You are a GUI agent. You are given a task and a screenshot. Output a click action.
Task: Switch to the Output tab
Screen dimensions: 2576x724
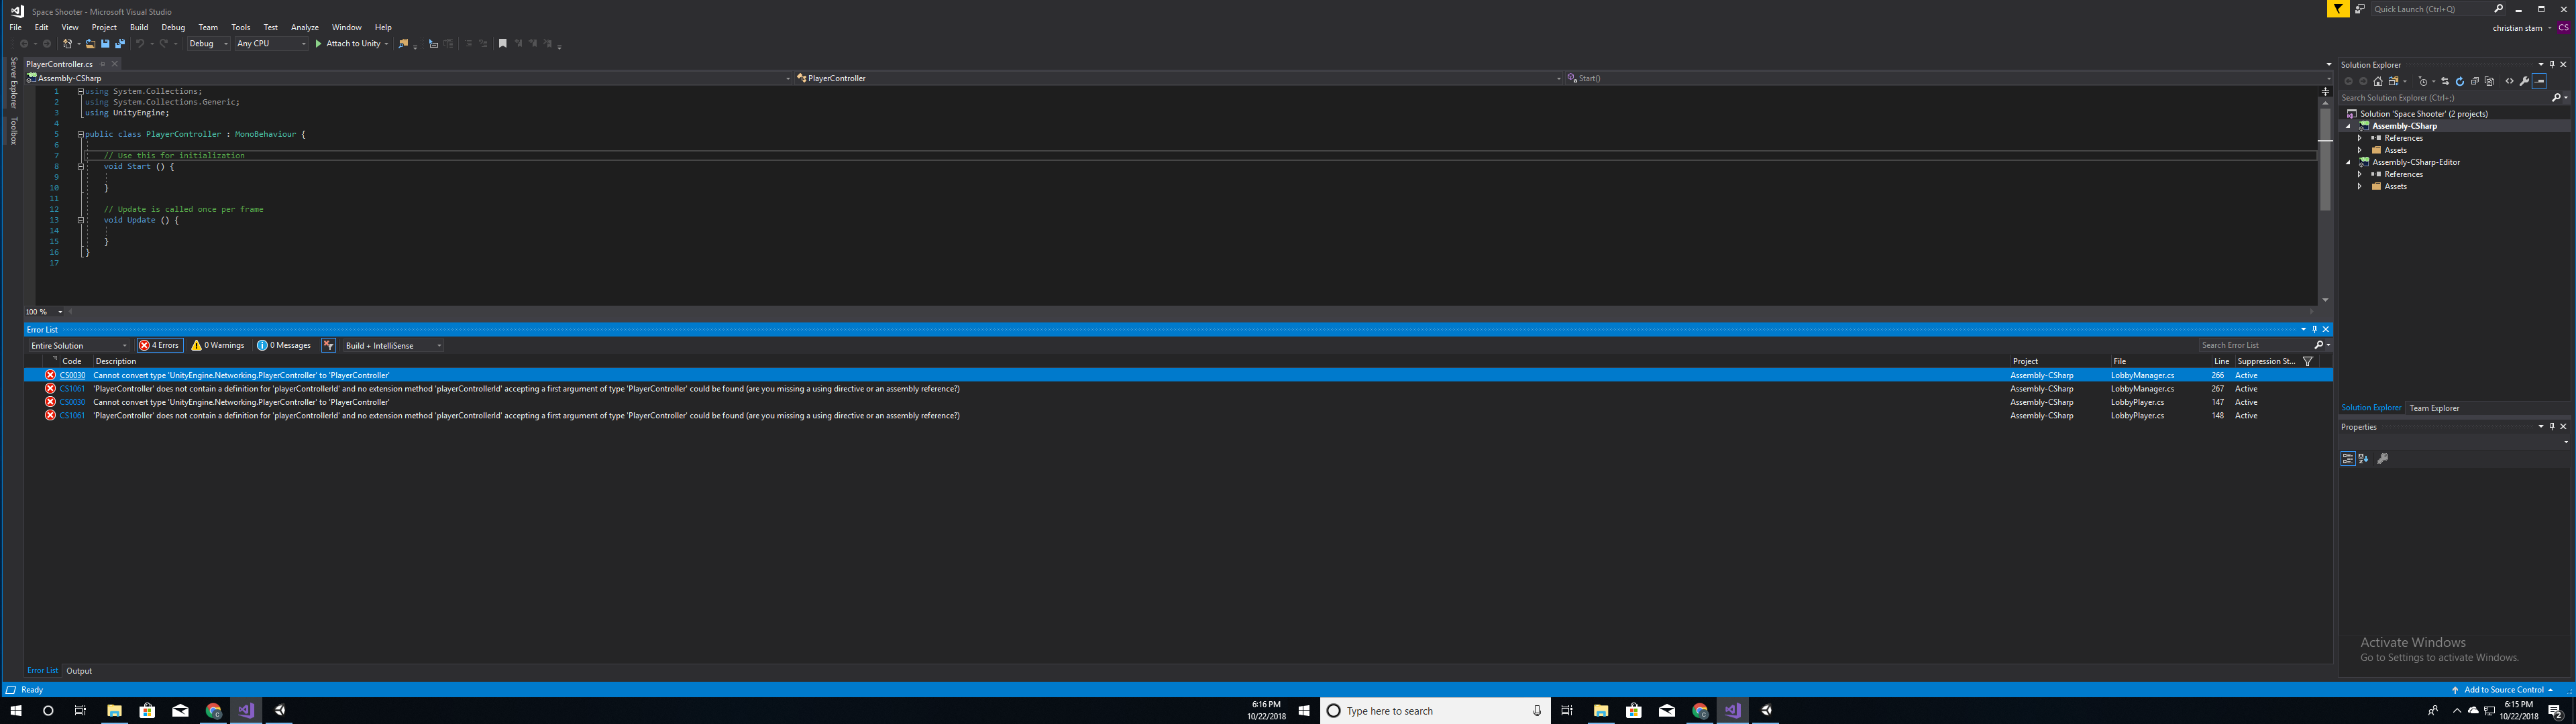click(x=79, y=671)
